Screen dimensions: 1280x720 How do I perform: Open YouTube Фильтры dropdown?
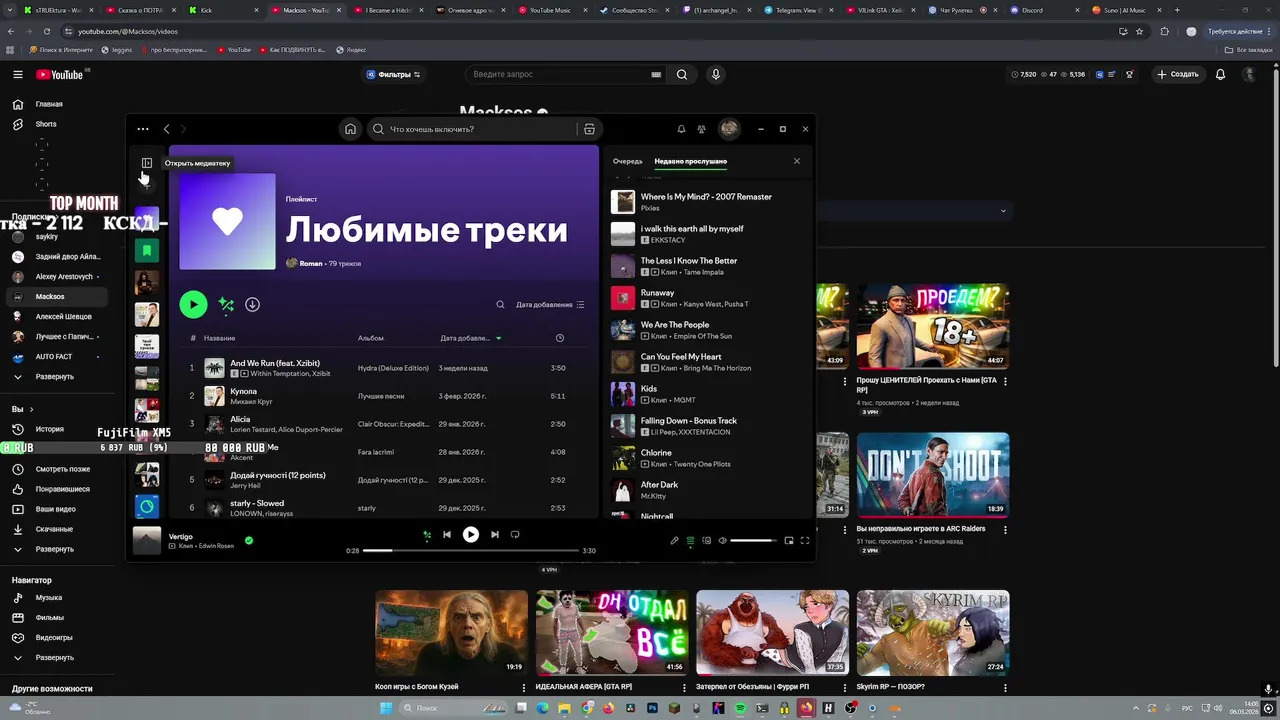[x=393, y=74]
